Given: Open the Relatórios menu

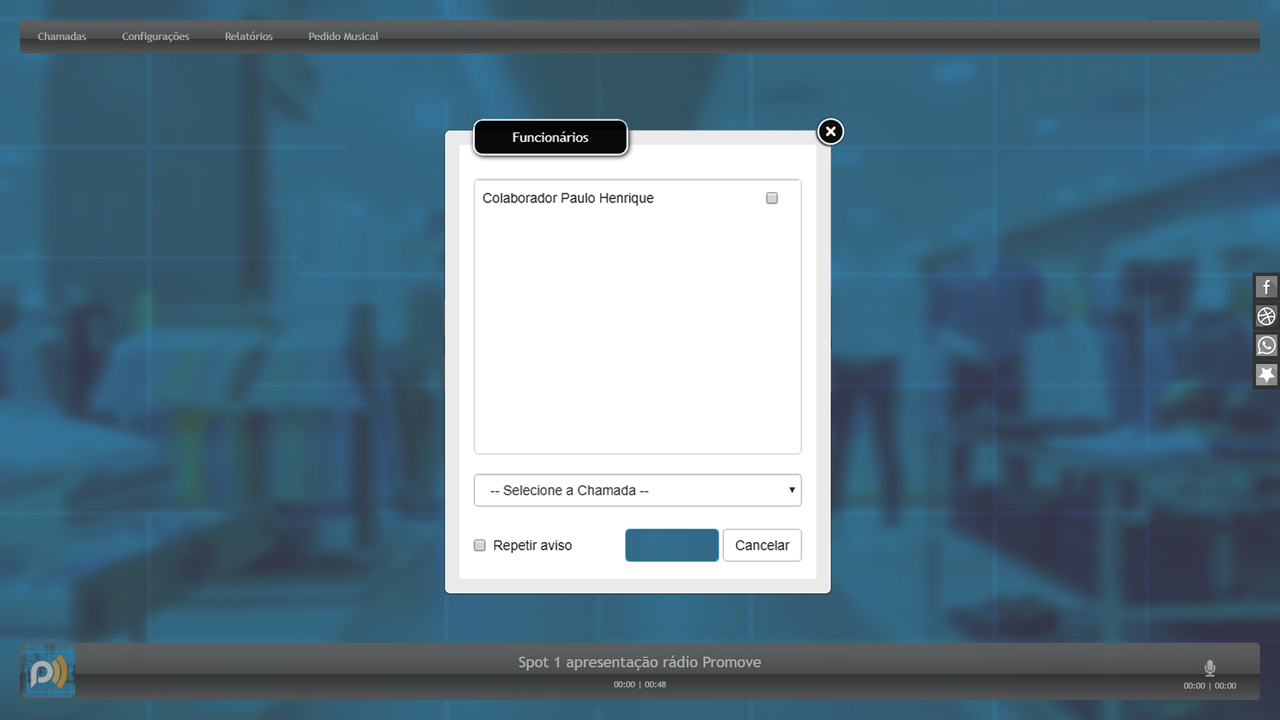Looking at the screenshot, I should pos(248,37).
